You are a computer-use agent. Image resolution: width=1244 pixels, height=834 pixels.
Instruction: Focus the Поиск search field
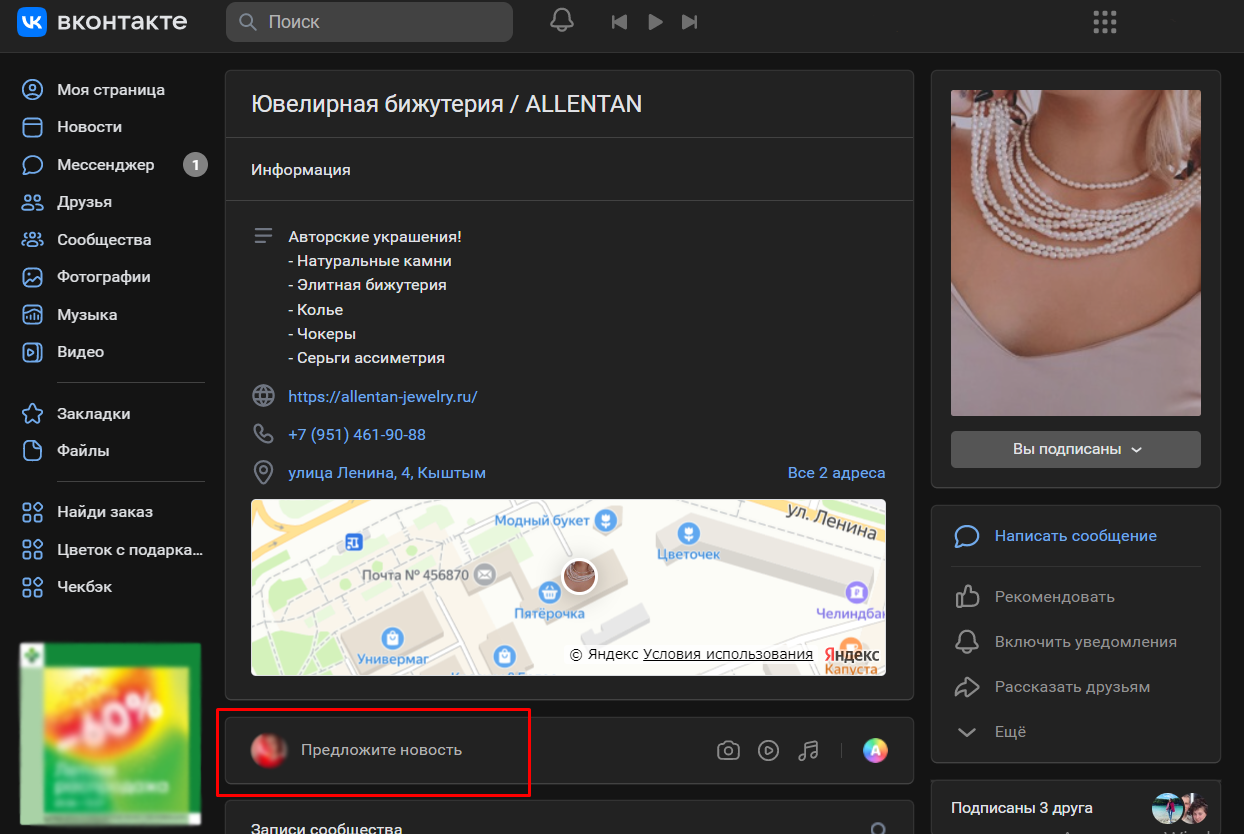[x=369, y=22]
